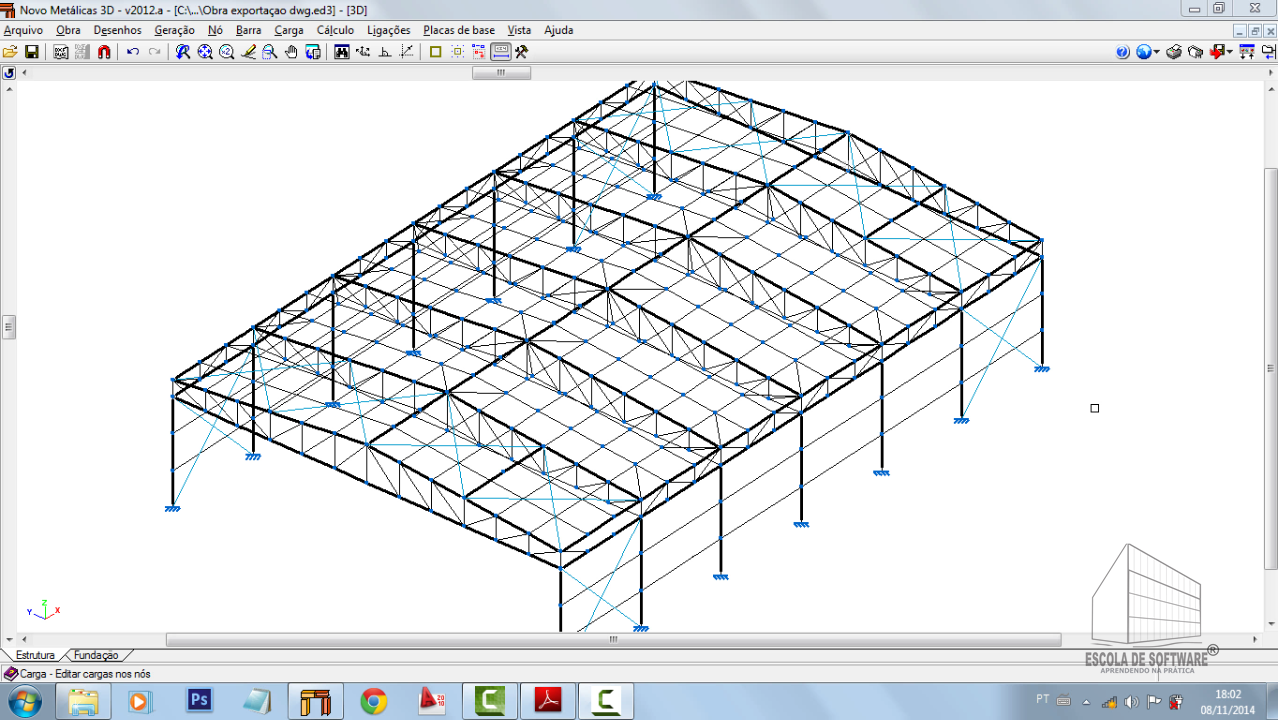Viewport: 1278px width, 720px height.
Task: Save the project with the floppy disk icon
Action: tap(31, 52)
